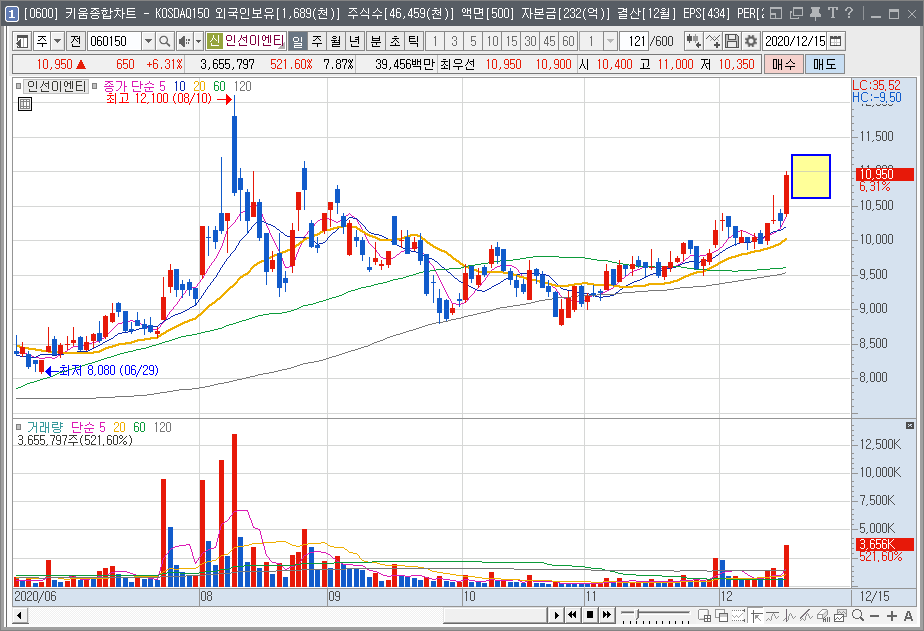
Task: Click the dotted-box chart icon at bottom
Action: (738, 616)
